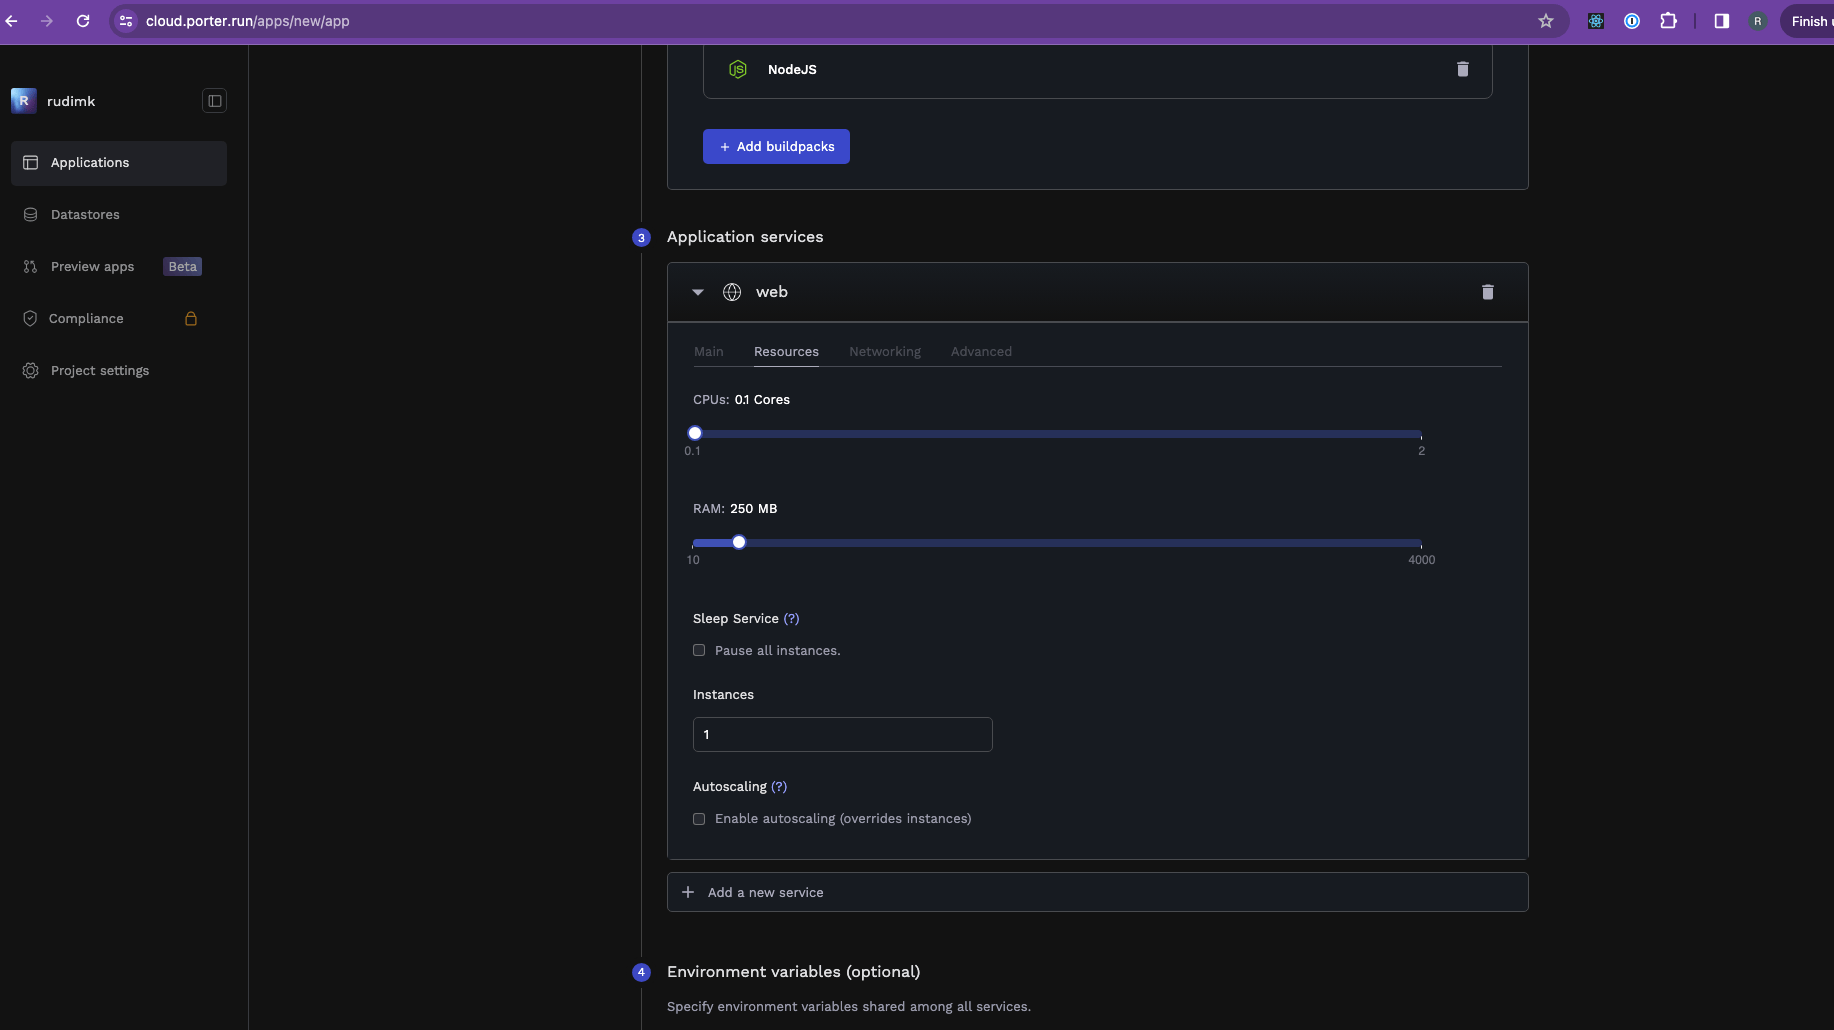Image resolution: width=1834 pixels, height=1030 pixels.
Task: Enable autoscaling for the web service
Action: (x=698, y=818)
